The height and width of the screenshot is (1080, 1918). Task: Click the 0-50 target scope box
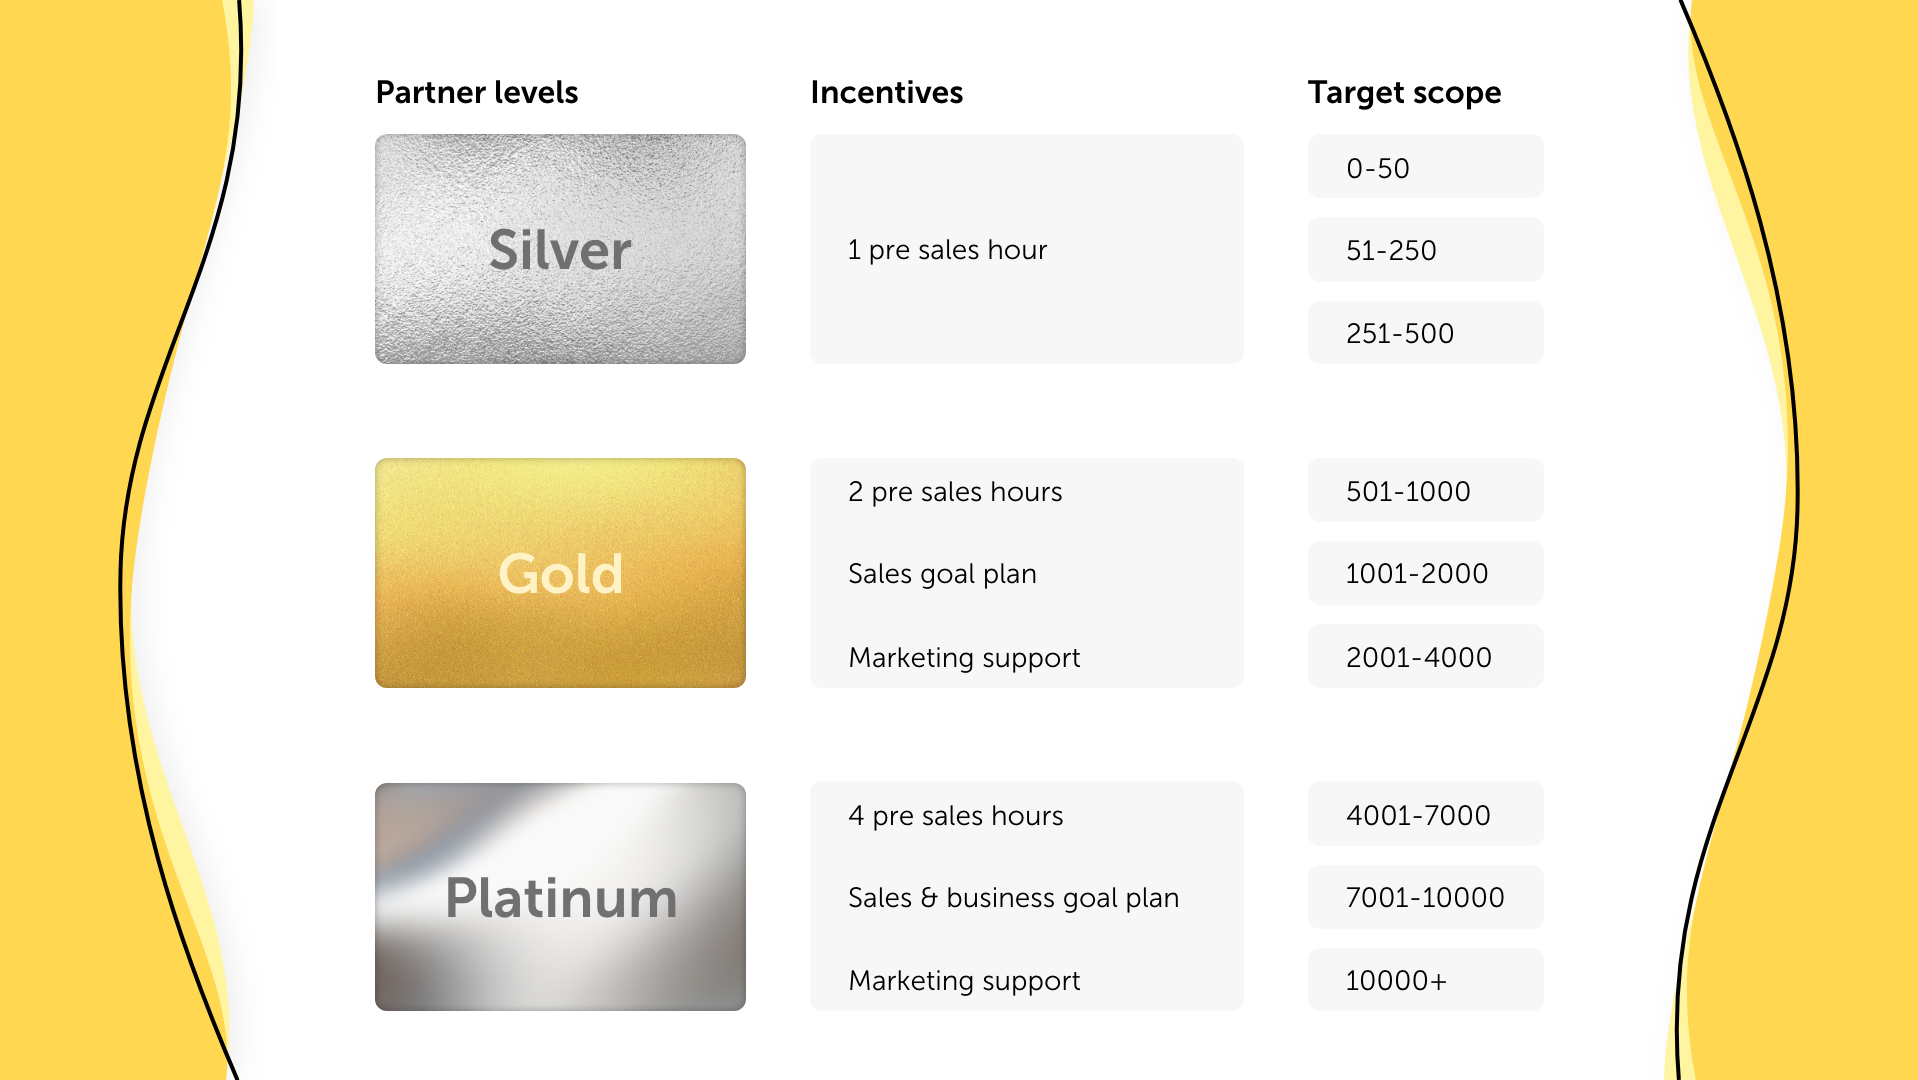coord(1425,167)
